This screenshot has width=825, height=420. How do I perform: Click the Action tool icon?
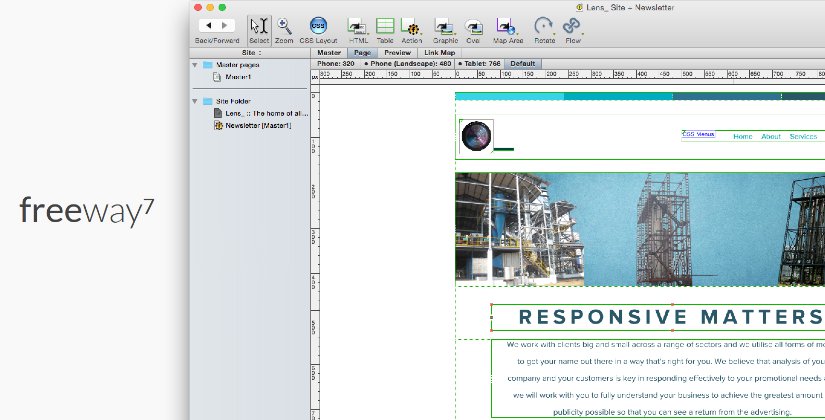coord(411,27)
